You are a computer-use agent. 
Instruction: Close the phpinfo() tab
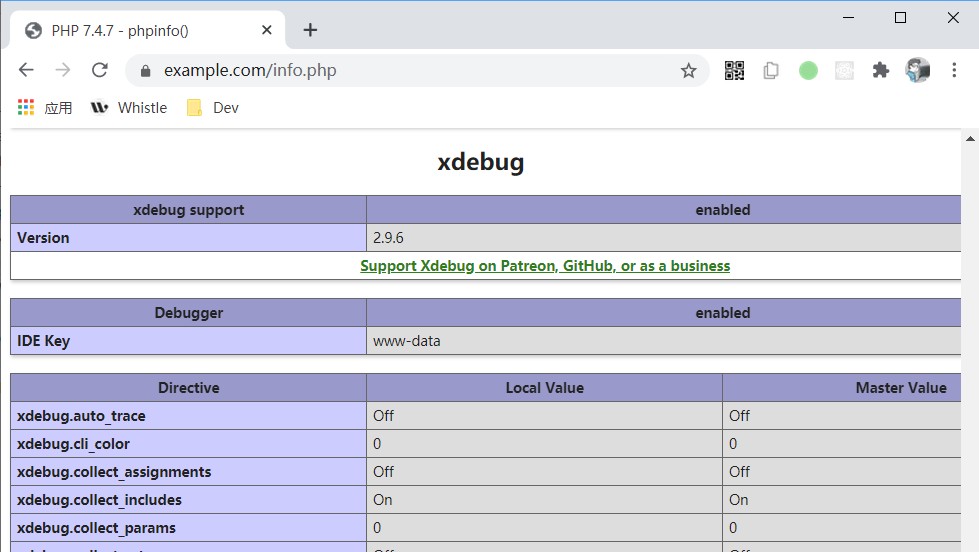[x=267, y=30]
